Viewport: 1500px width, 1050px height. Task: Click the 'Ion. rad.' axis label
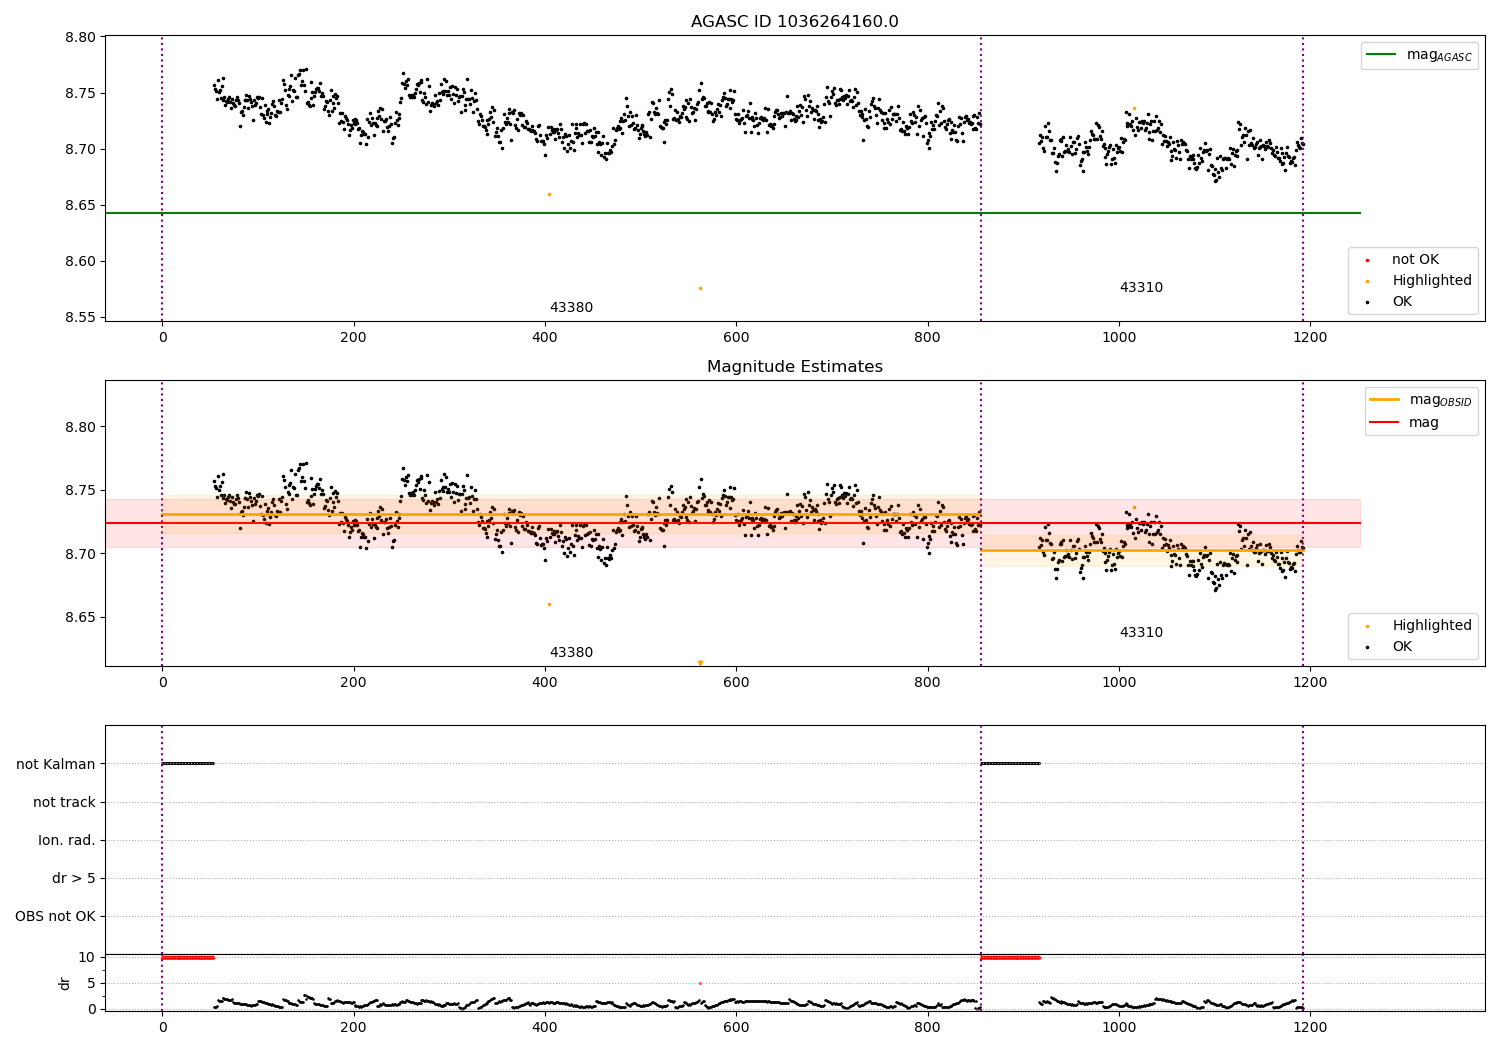tap(67, 840)
